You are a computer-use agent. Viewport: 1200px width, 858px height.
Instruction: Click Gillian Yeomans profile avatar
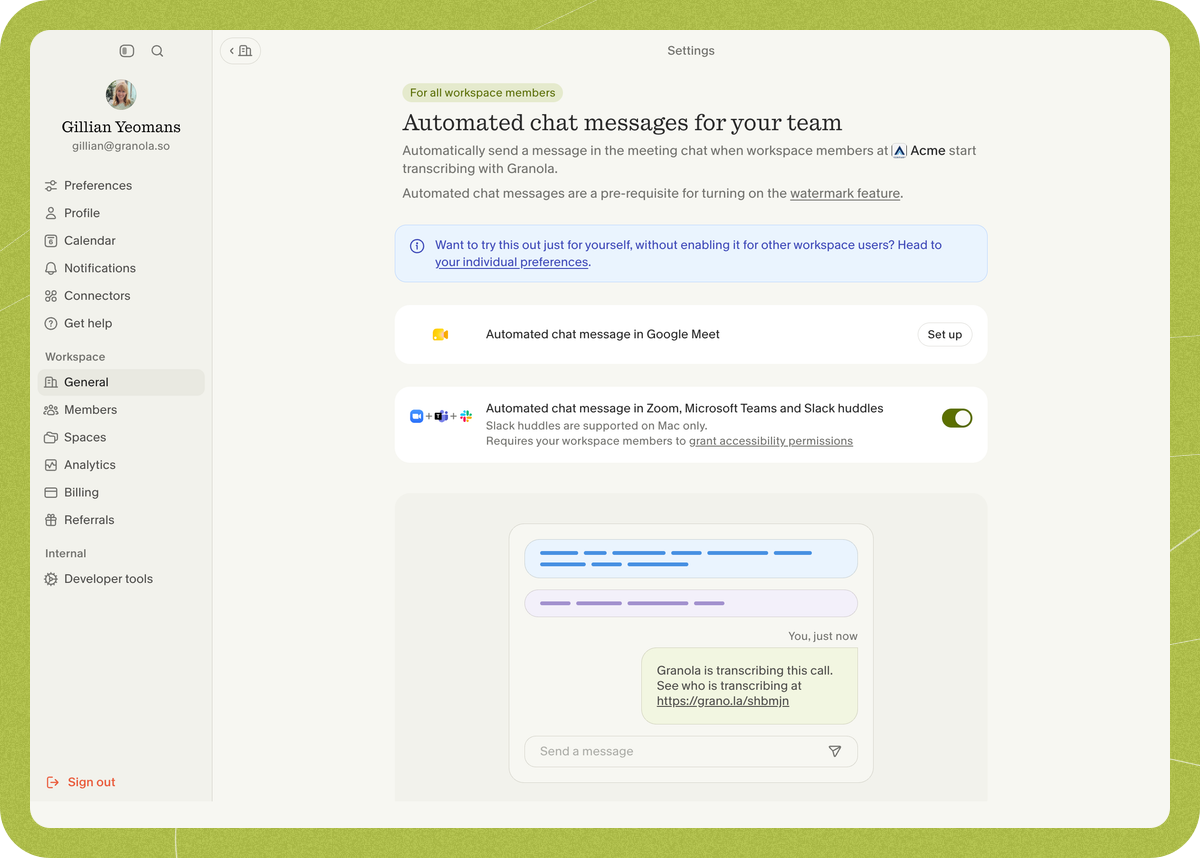click(x=121, y=95)
